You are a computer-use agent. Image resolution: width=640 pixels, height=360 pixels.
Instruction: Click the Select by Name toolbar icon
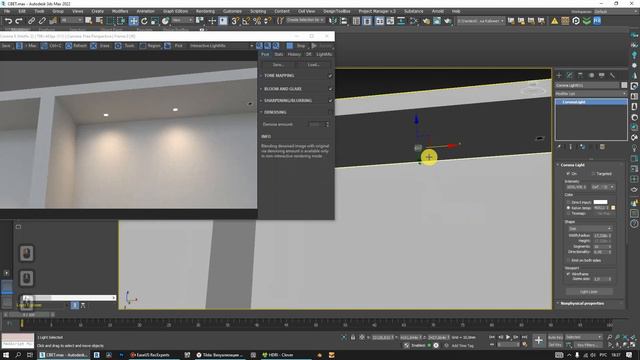[x=99, y=21]
